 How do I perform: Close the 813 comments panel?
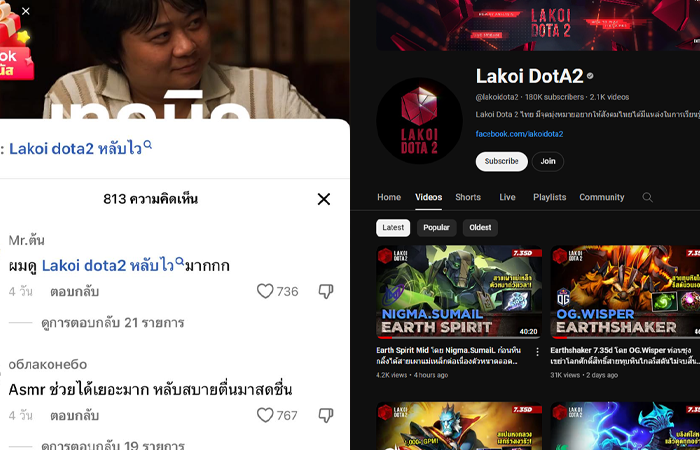click(x=324, y=199)
